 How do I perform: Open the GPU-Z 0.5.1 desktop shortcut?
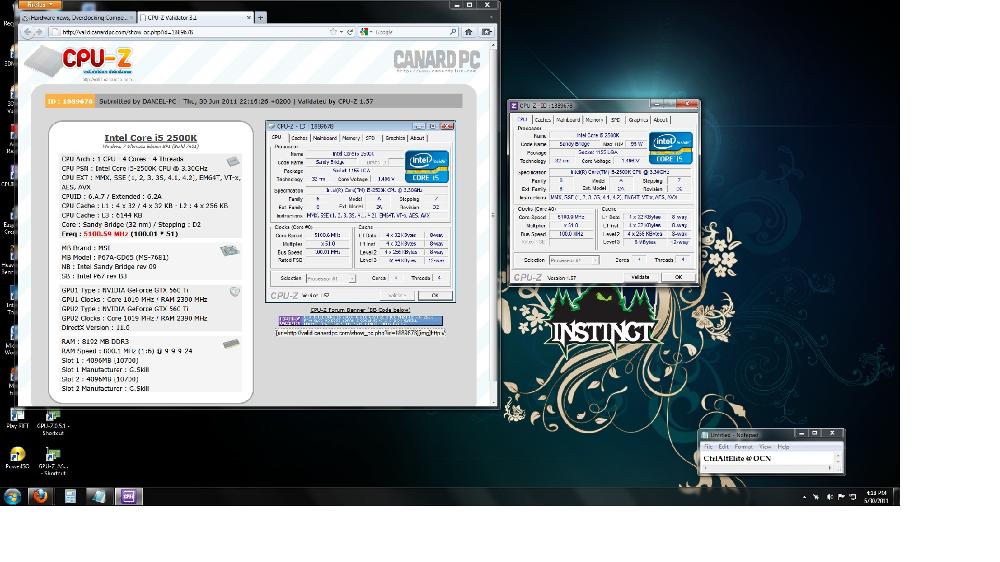pyautogui.click(x=53, y=424)
